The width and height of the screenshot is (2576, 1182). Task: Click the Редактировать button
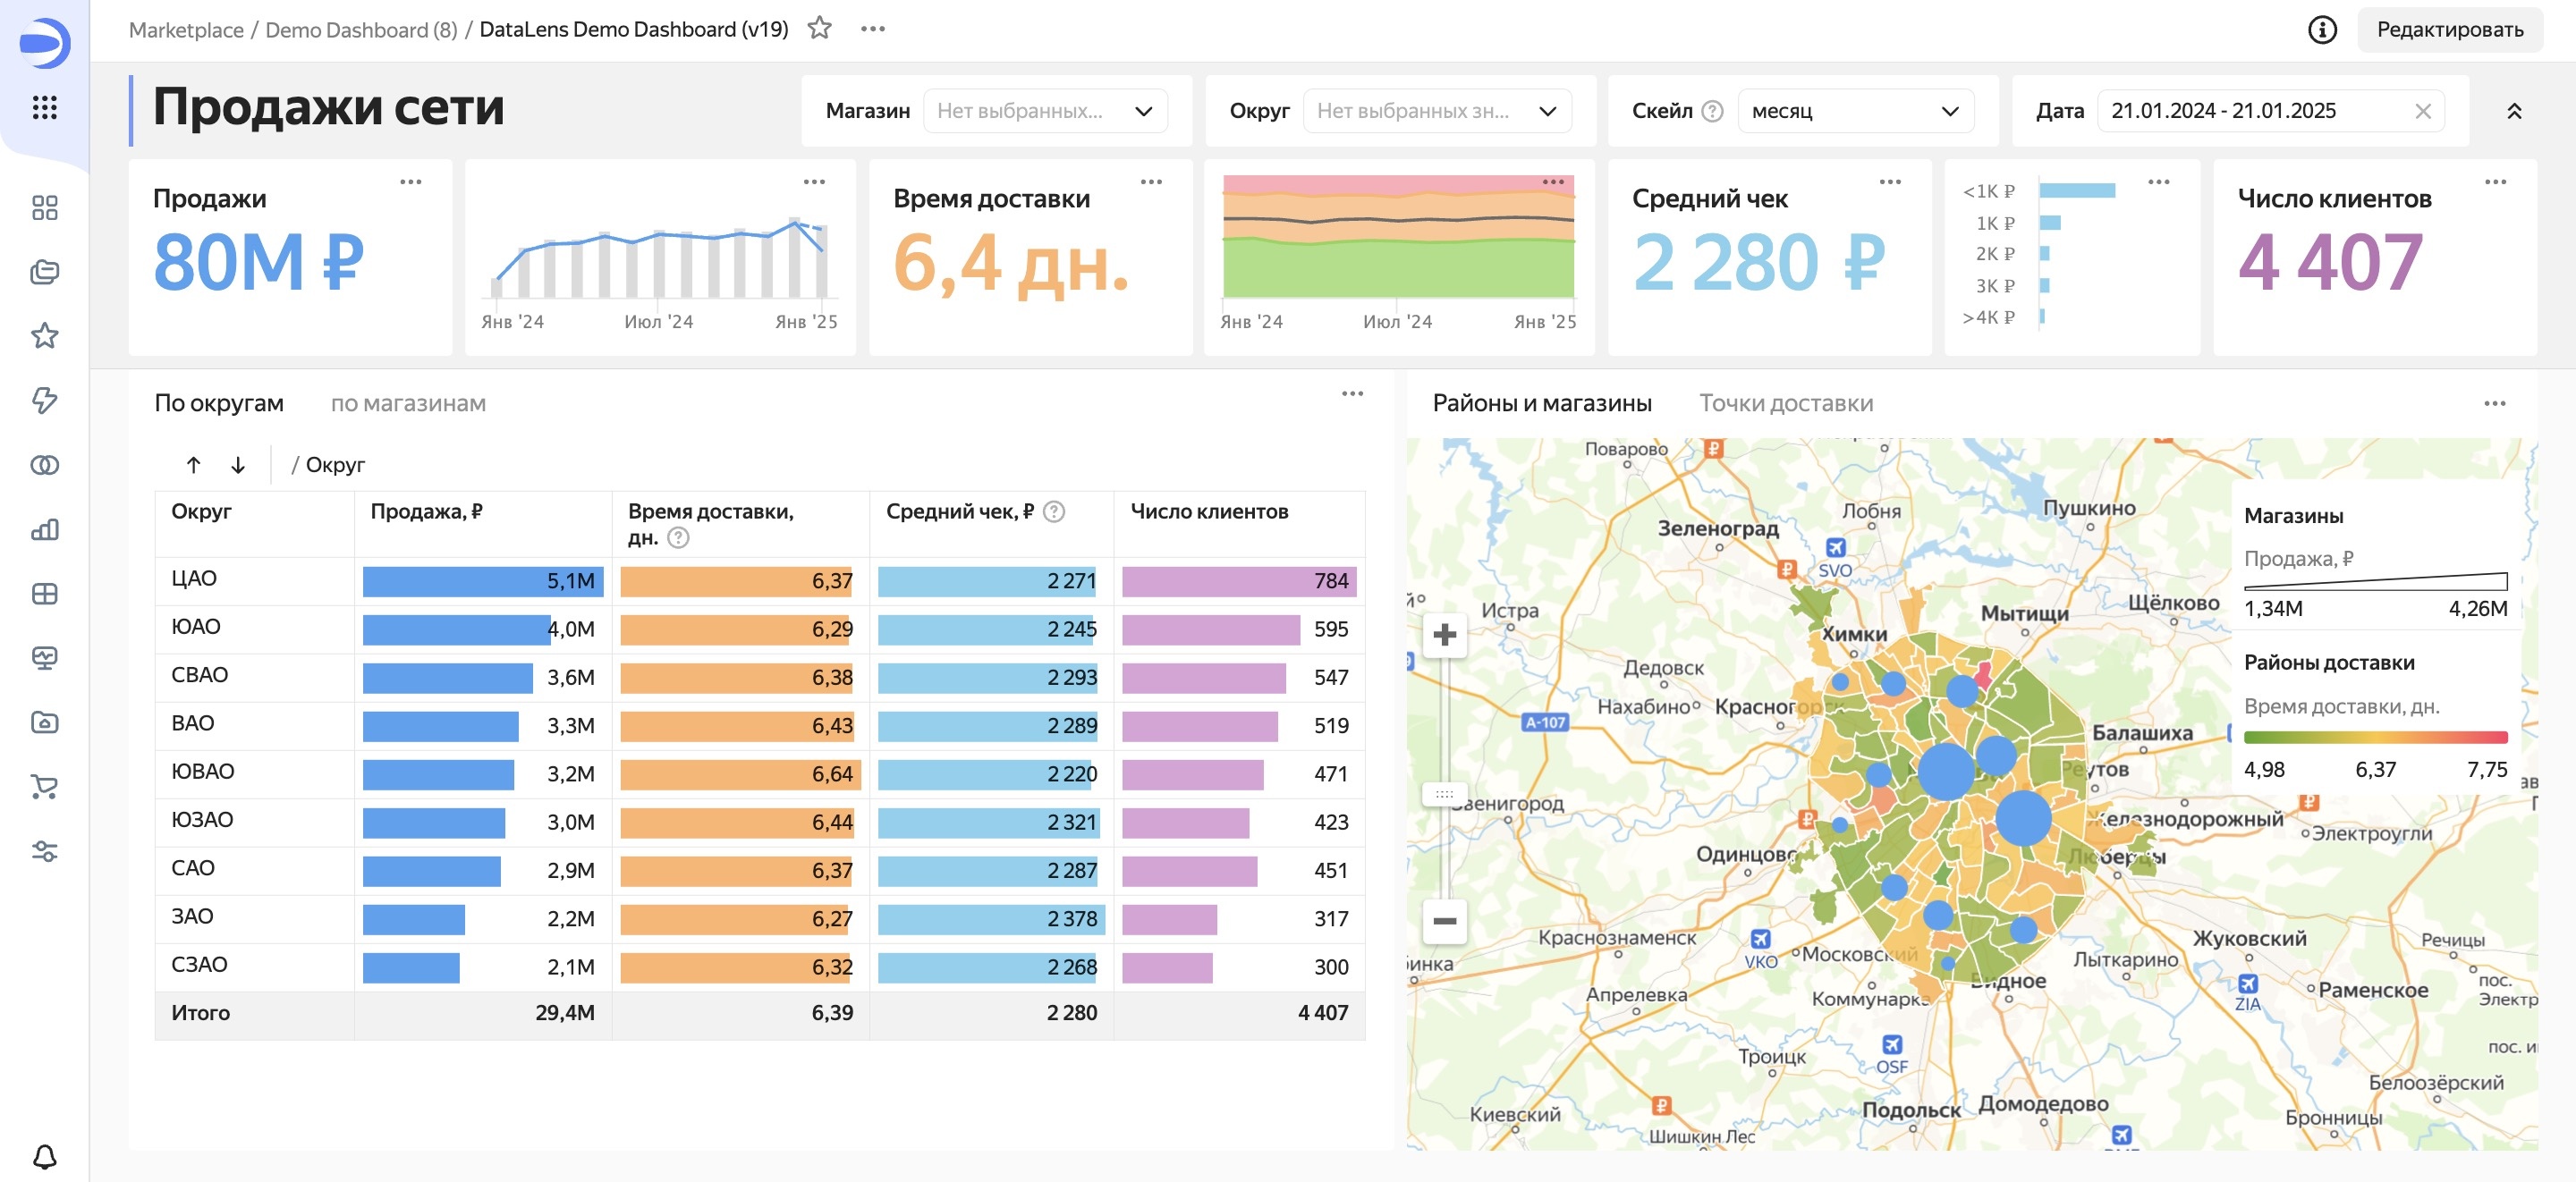(x=2449, y=29)
